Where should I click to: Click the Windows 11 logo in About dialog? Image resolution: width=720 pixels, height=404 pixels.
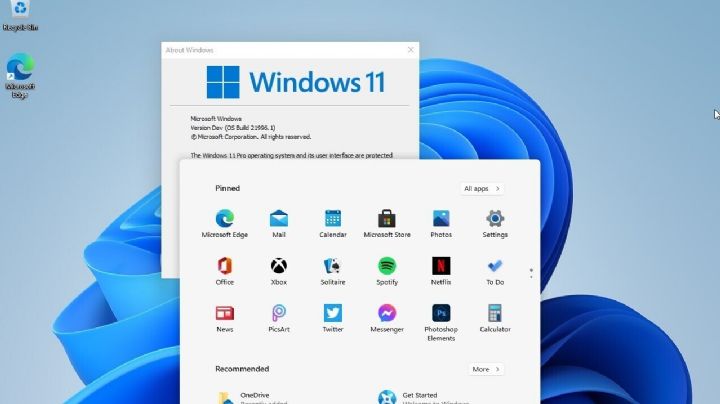295,82
